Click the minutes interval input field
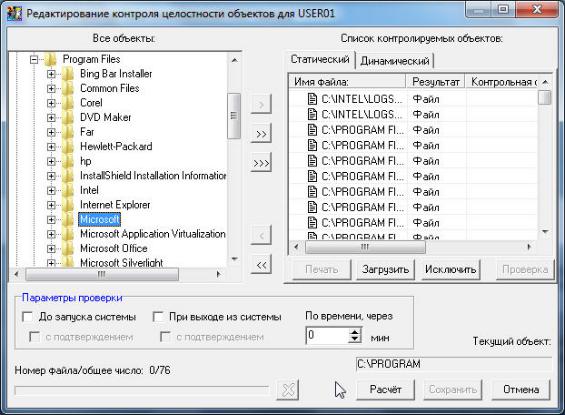This screenshot has width=565, height=415. pos(327,336)
